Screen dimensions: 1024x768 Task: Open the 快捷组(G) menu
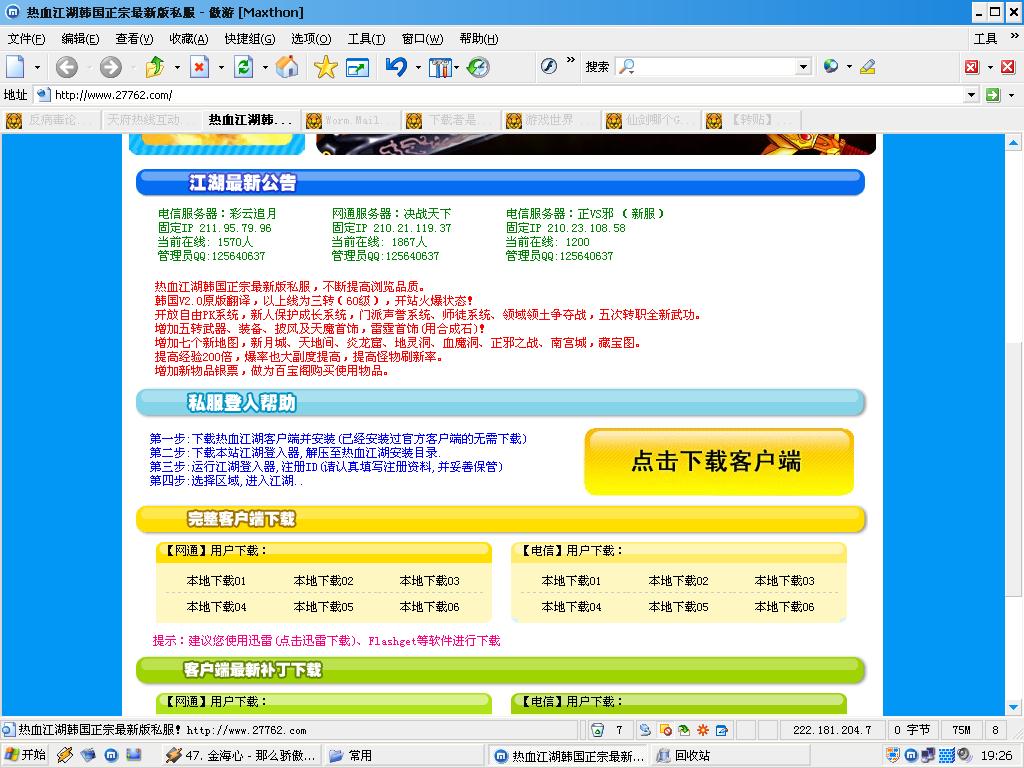(249, 39)
